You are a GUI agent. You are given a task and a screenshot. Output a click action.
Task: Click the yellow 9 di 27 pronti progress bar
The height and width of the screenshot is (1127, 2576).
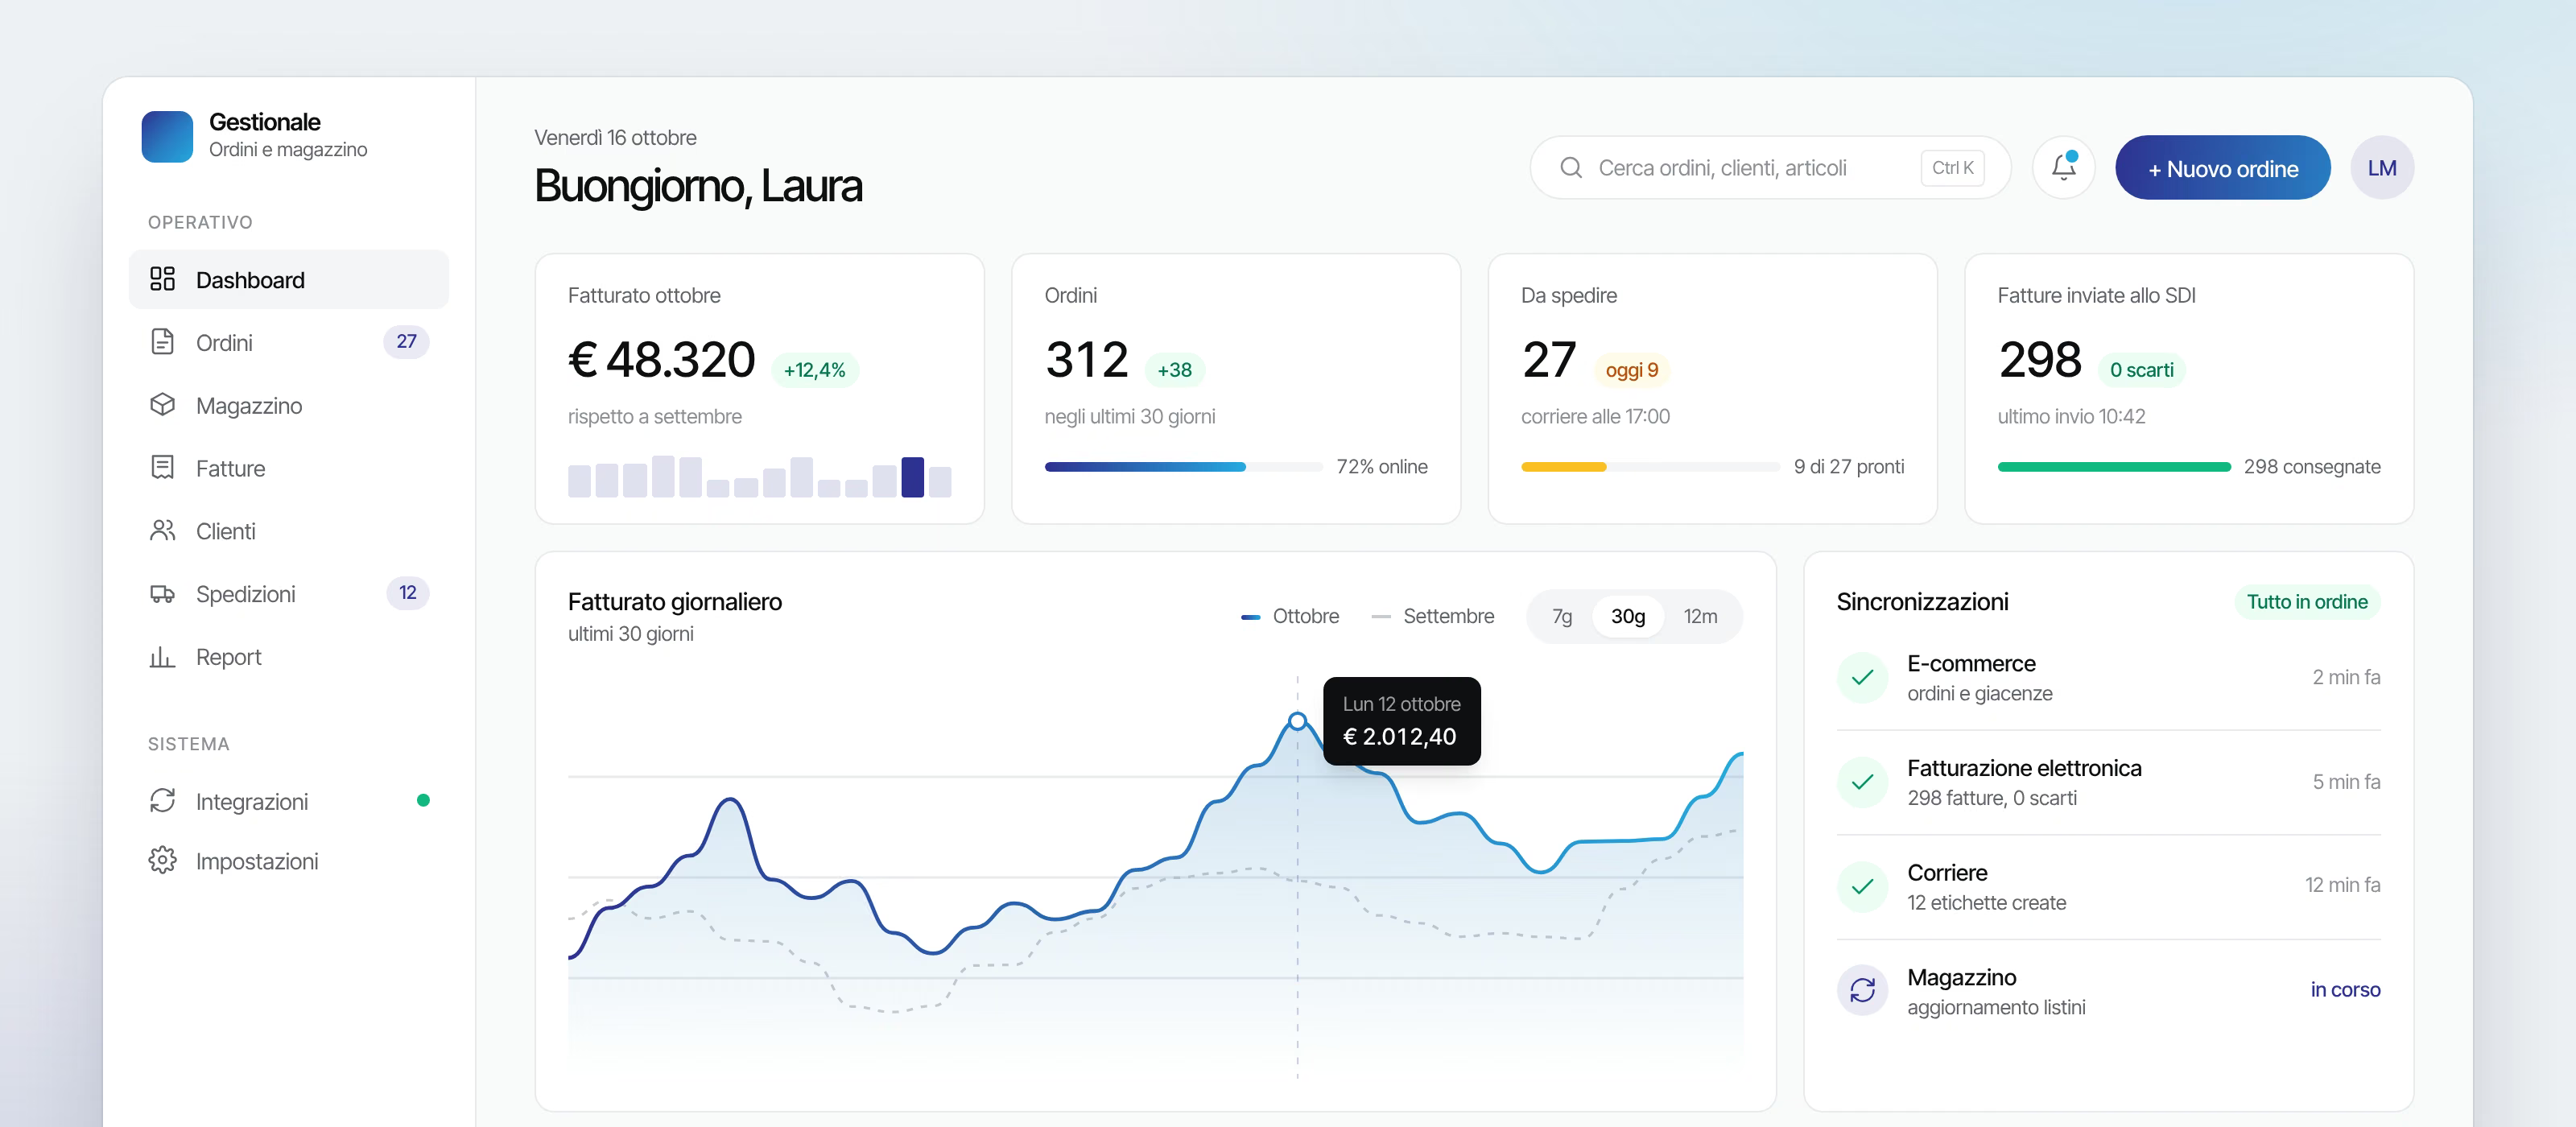coord(1650,467)
